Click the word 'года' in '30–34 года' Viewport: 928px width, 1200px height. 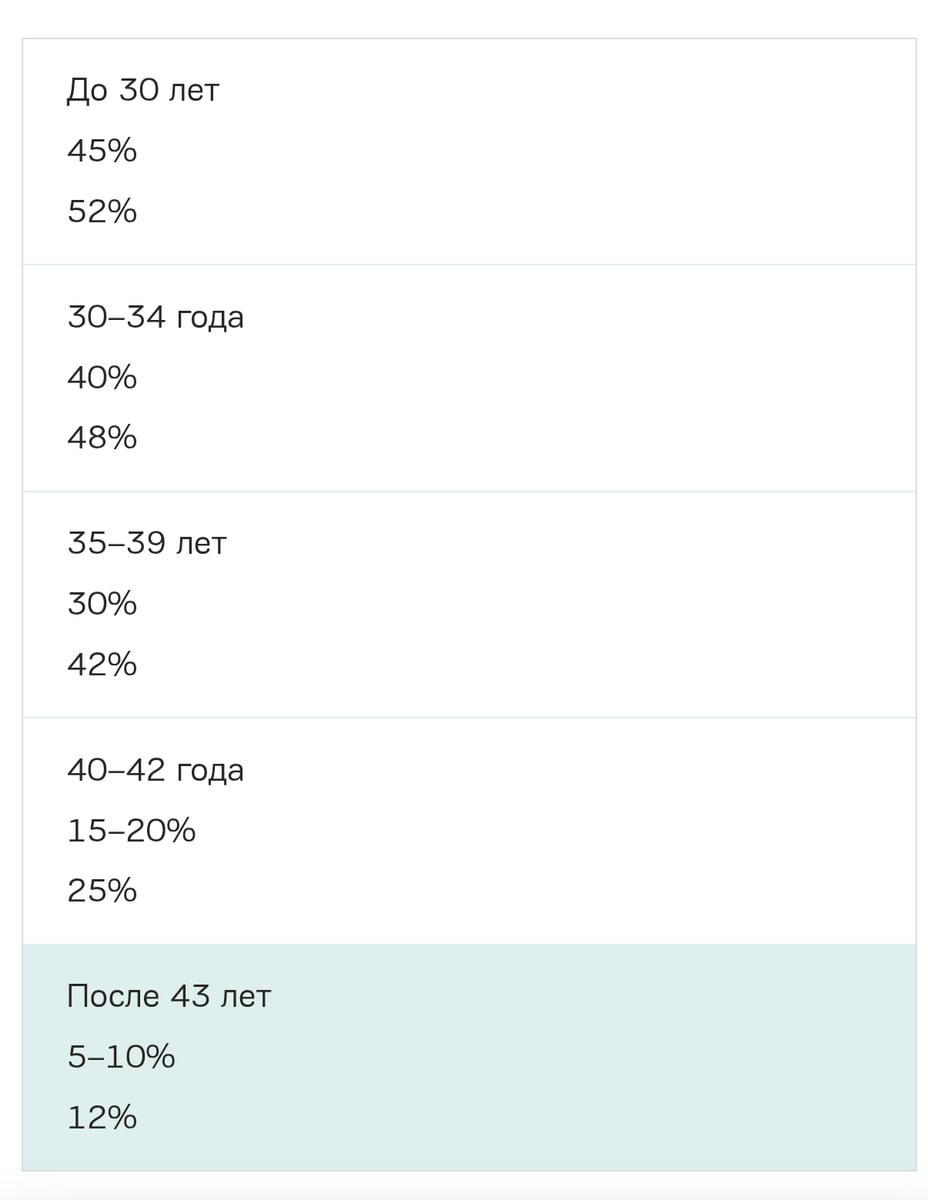coord(210,320)
